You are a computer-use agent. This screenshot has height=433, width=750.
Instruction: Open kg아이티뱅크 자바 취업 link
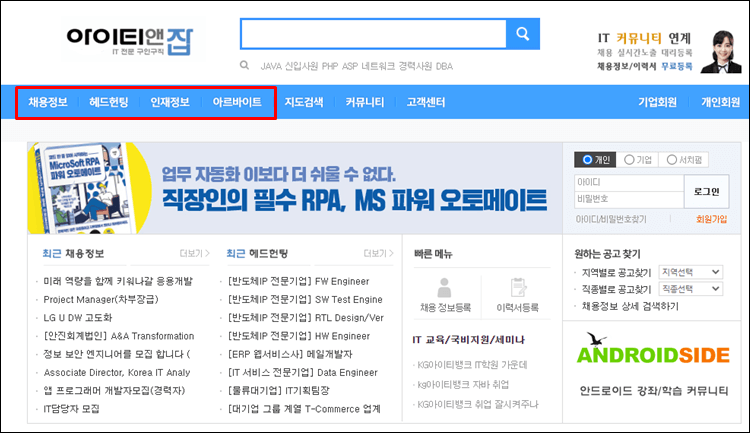click(463, 385)
